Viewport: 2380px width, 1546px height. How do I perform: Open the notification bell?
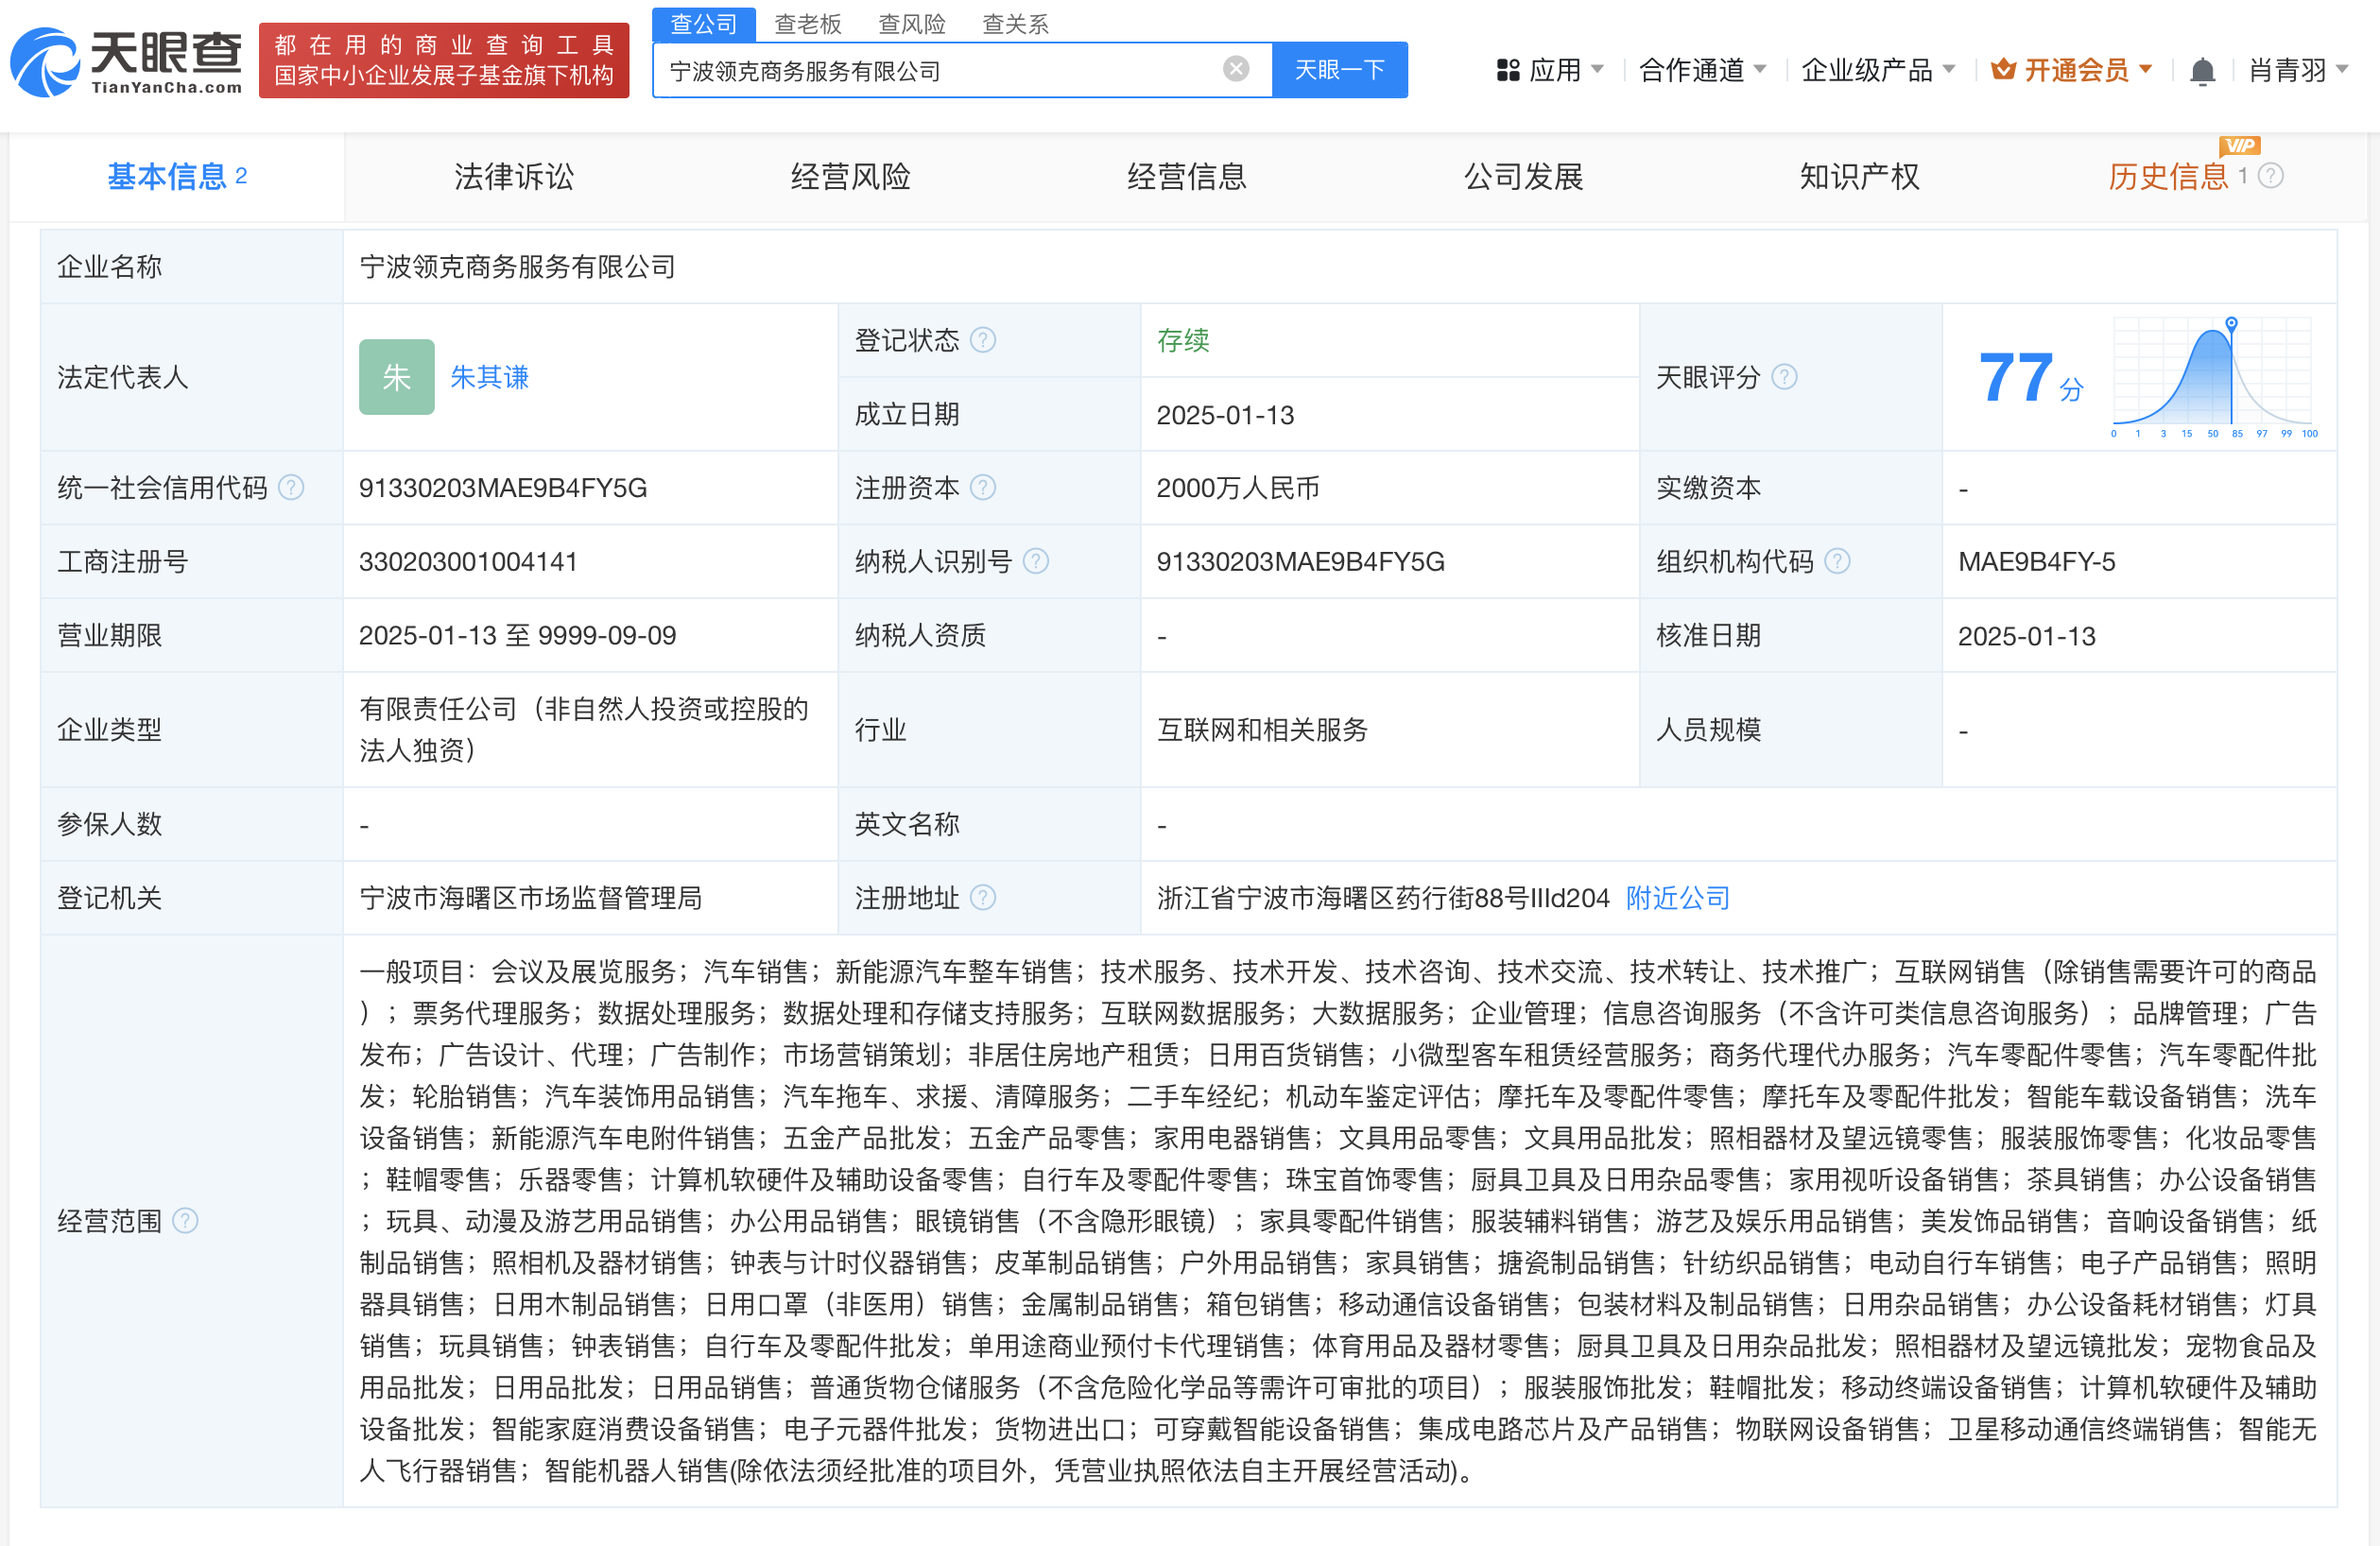(2201, 71)
